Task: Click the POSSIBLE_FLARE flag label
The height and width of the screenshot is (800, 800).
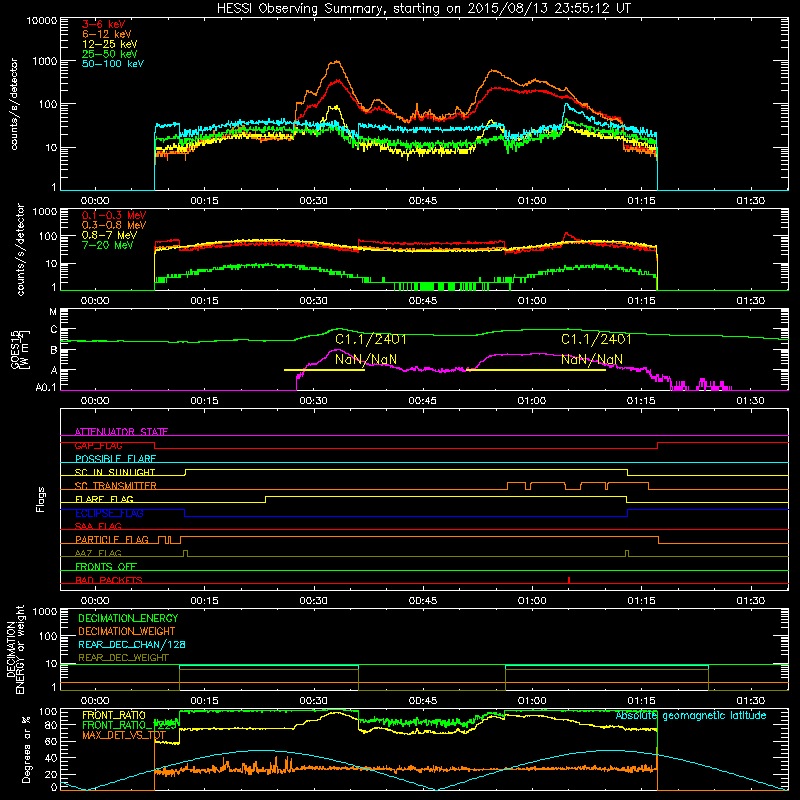Action: pyautogui.click(x=115, y=459)
